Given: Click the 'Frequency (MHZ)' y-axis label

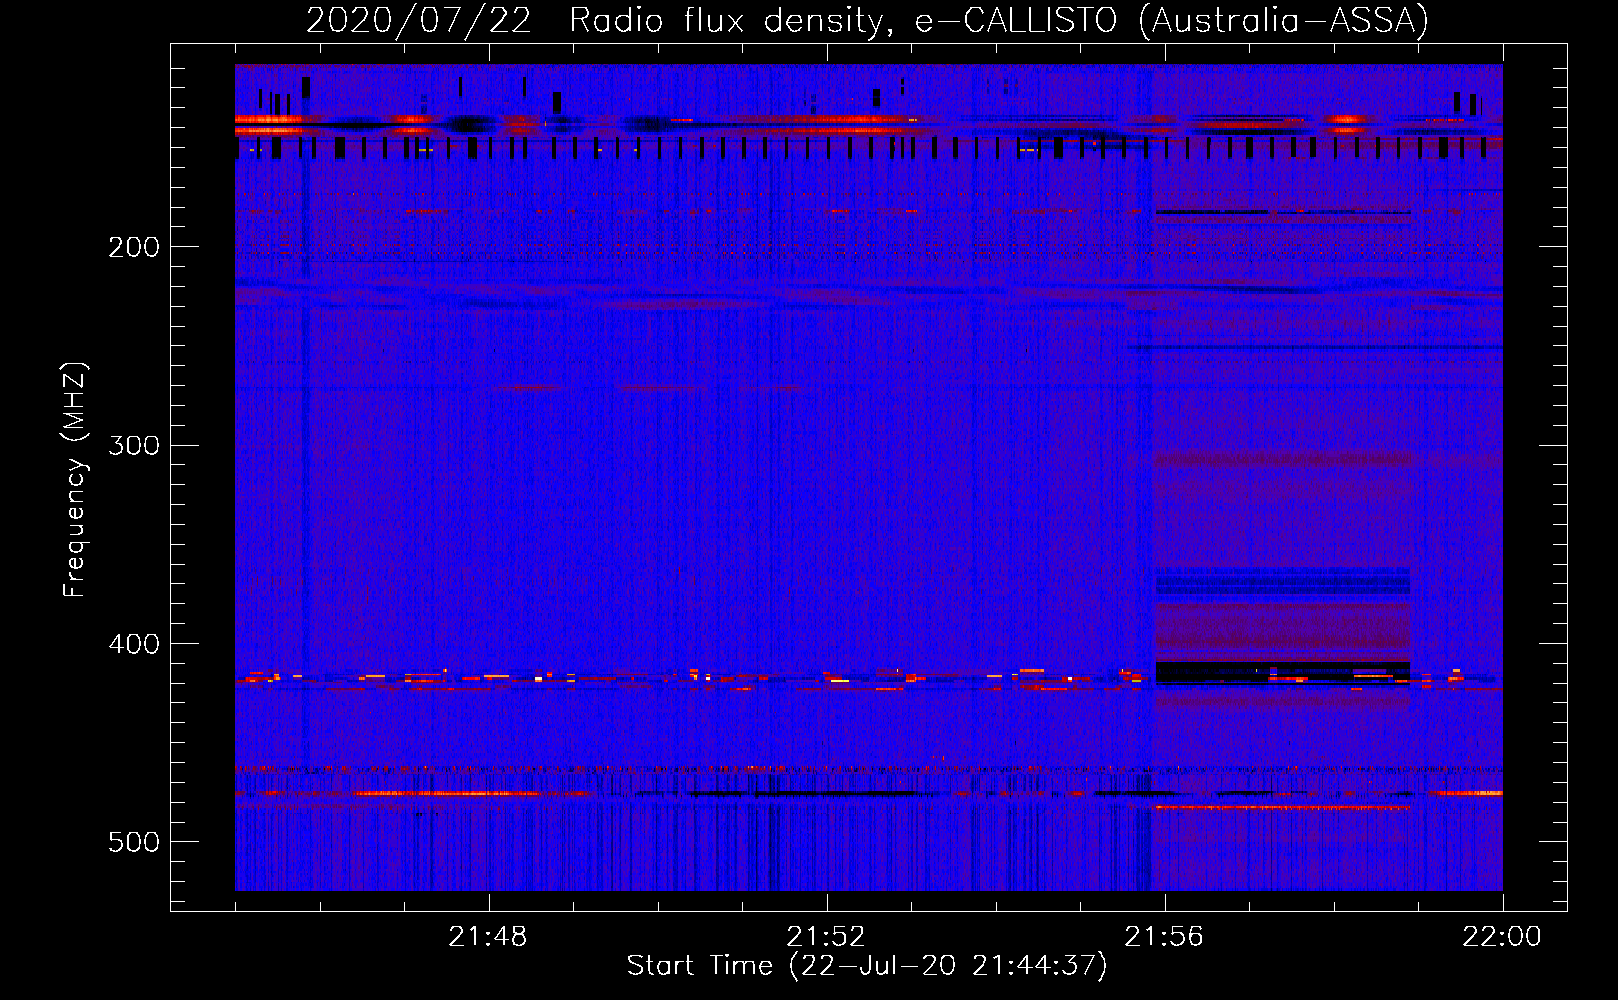Looking at the screenshot, I should (75, 479).
